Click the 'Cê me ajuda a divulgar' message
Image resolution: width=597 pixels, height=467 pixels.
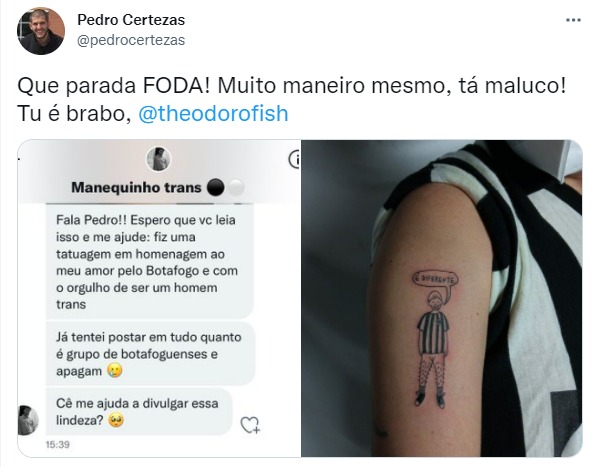(x=139, y=412)
